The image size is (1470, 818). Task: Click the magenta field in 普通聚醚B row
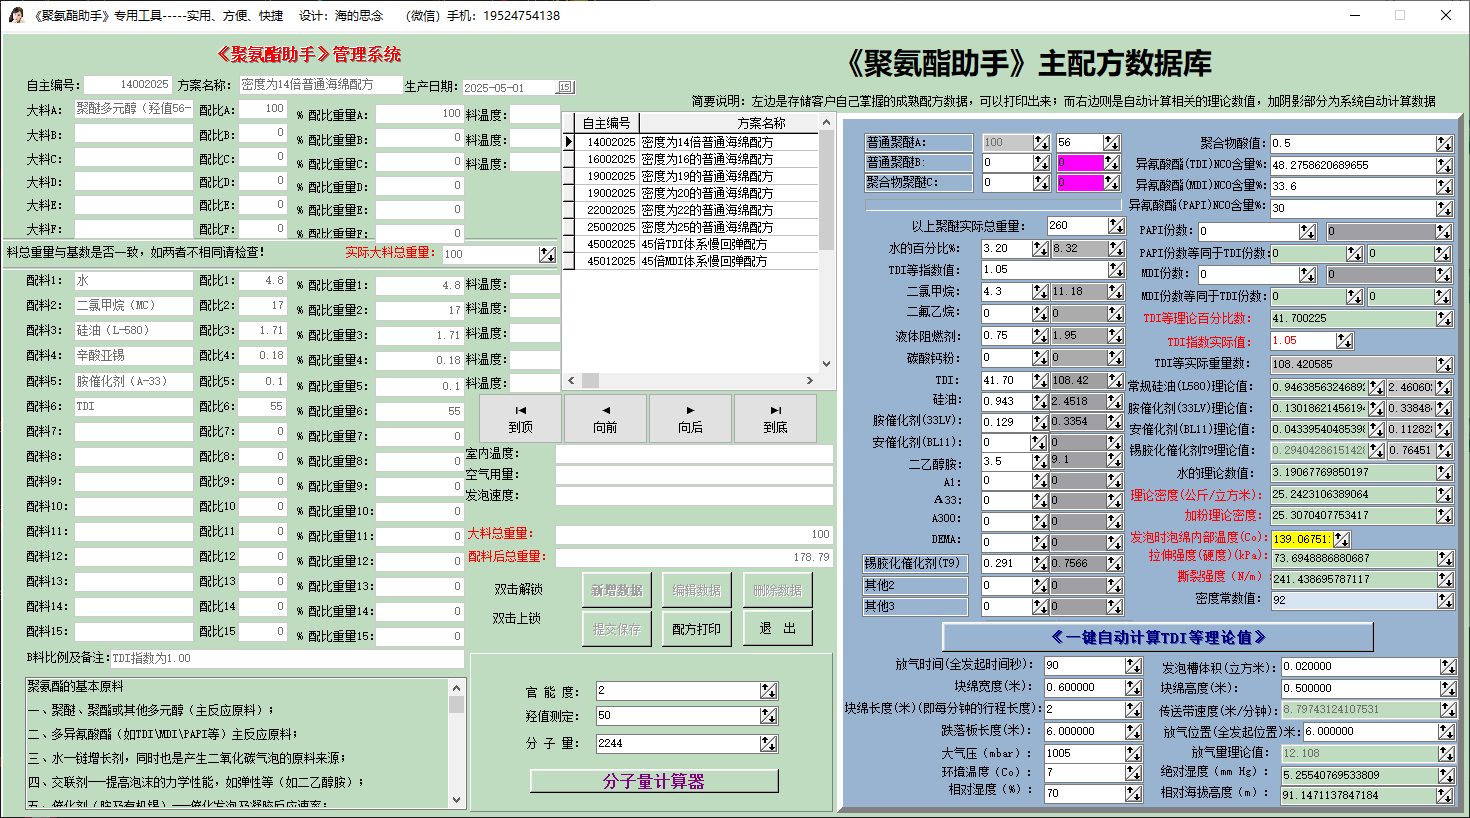click(x=1080, y=163)
